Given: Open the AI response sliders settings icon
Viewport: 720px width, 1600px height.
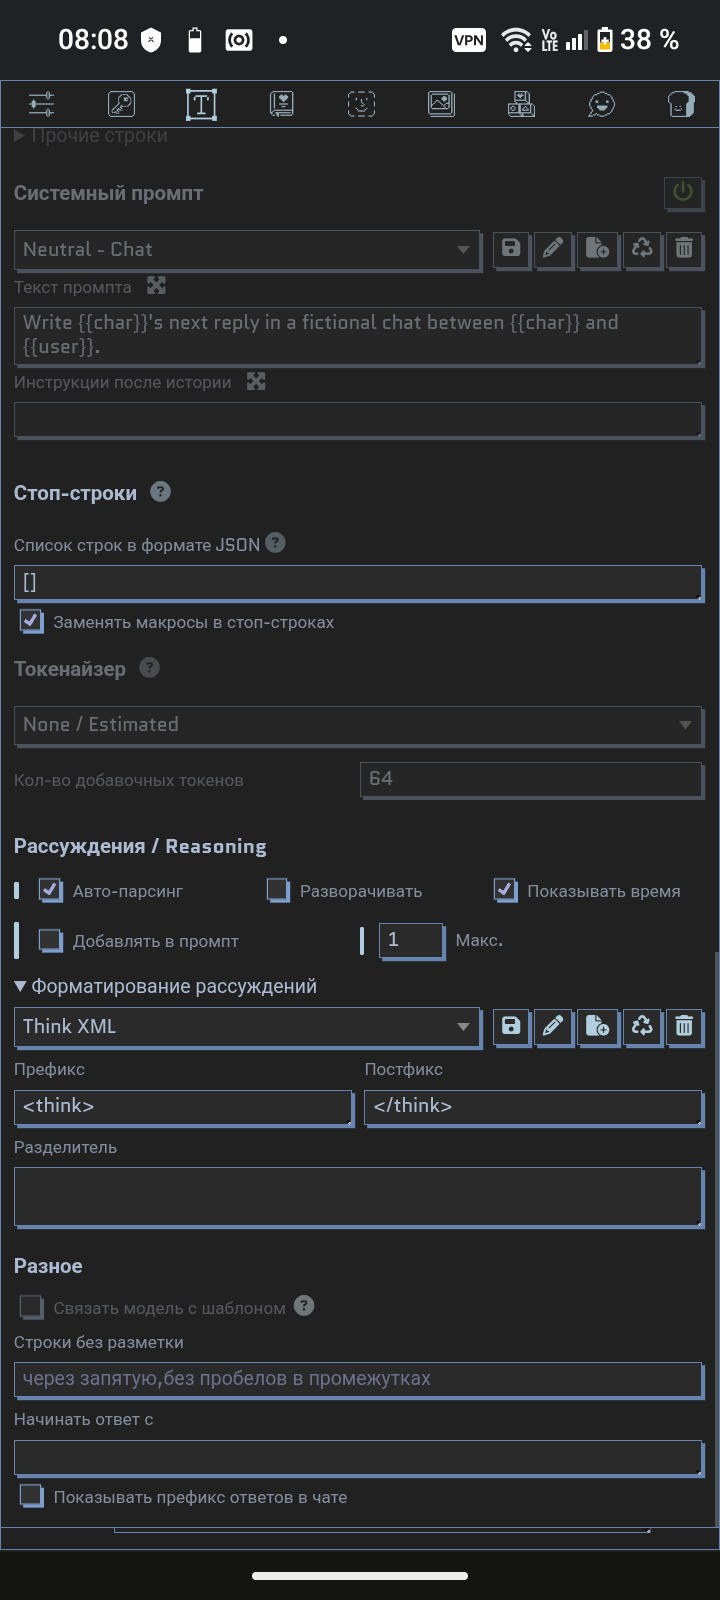Looking at the screenshot, I should [x=42, y=104].
